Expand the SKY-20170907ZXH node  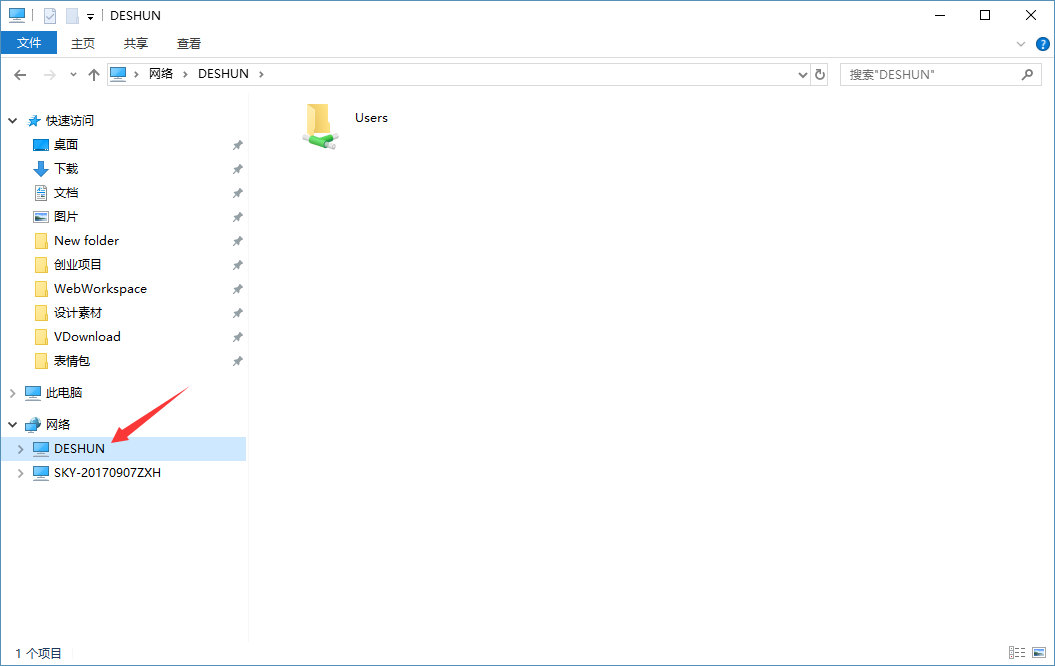coord(20,473)
